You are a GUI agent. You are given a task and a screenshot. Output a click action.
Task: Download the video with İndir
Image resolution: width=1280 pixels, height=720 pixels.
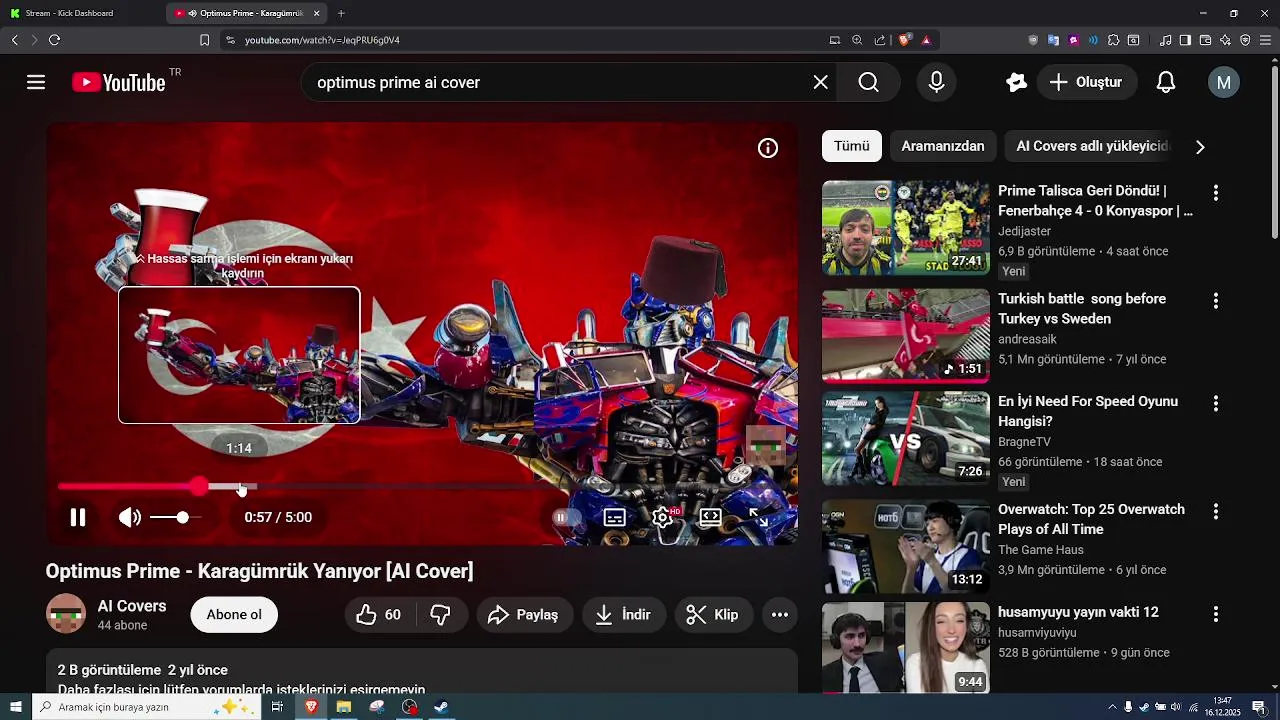(x=623, y=615)
